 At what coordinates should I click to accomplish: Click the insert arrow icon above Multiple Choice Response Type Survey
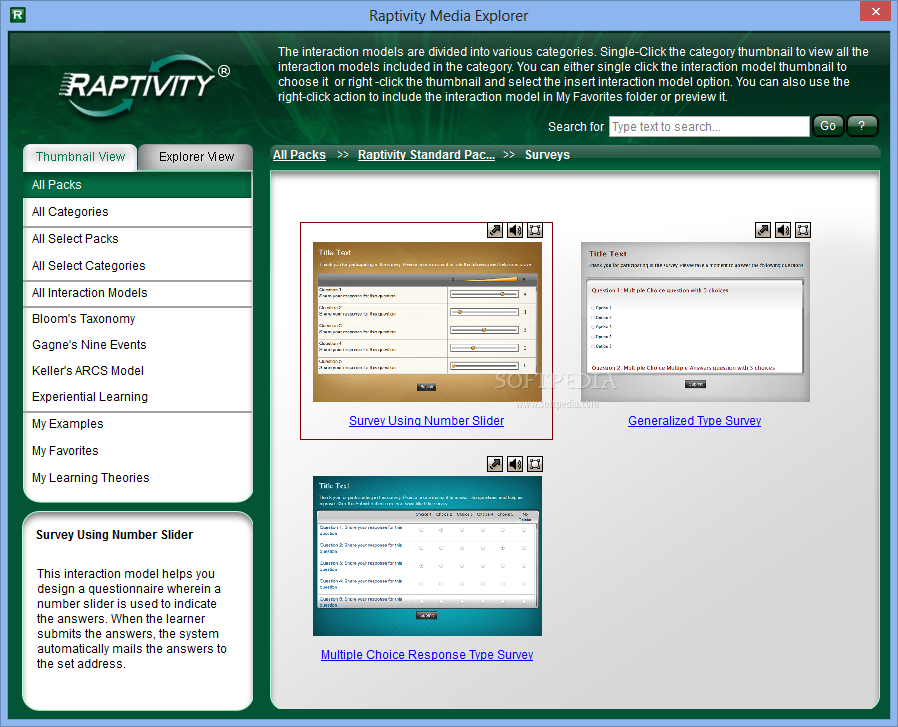click(x=495, y=464)
